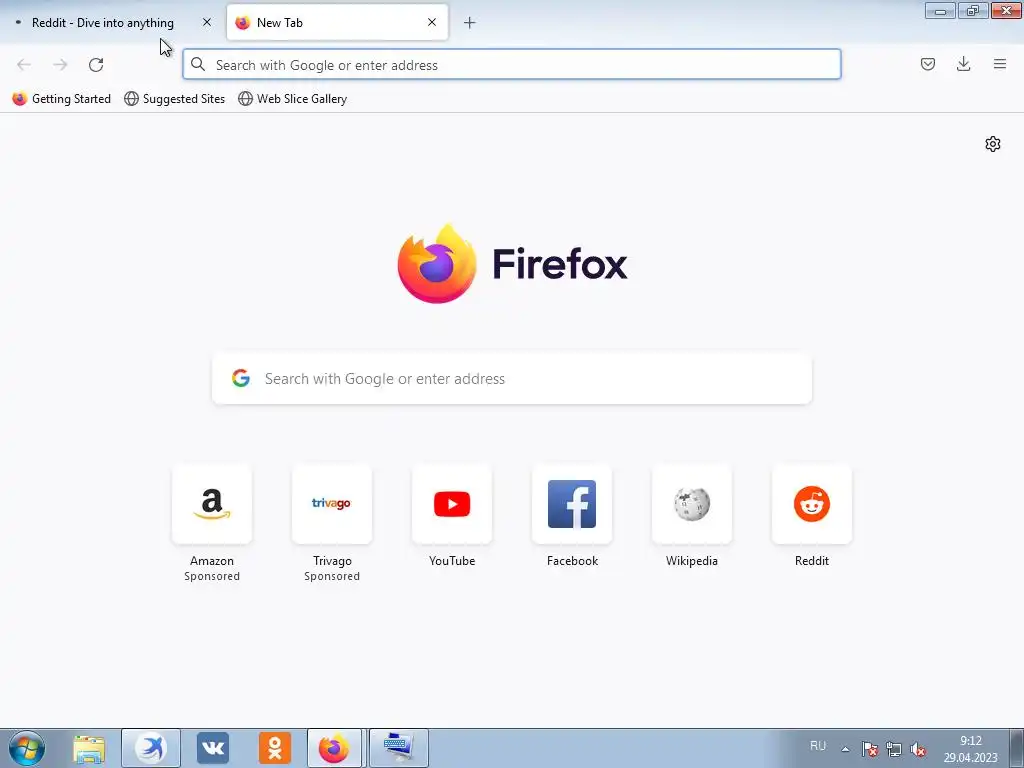Open Web Slice Gallery bookmark
Image resolution: width=1024 pixels, height=768 pixels.
tap(293, 99)
